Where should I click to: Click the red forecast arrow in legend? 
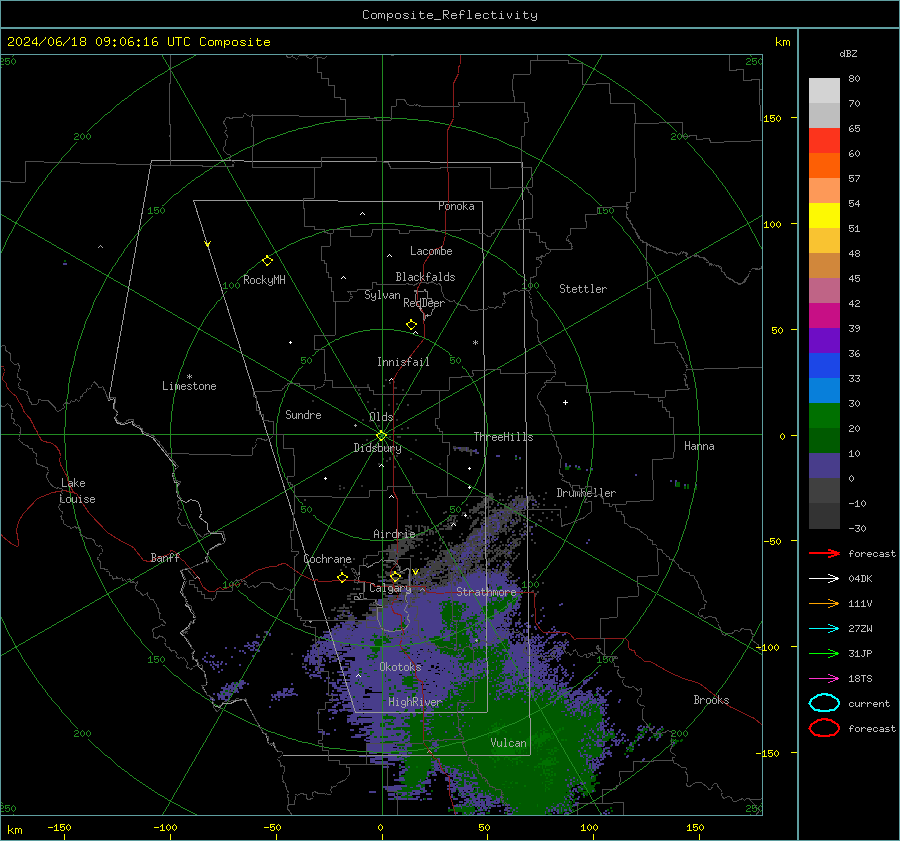824,553
